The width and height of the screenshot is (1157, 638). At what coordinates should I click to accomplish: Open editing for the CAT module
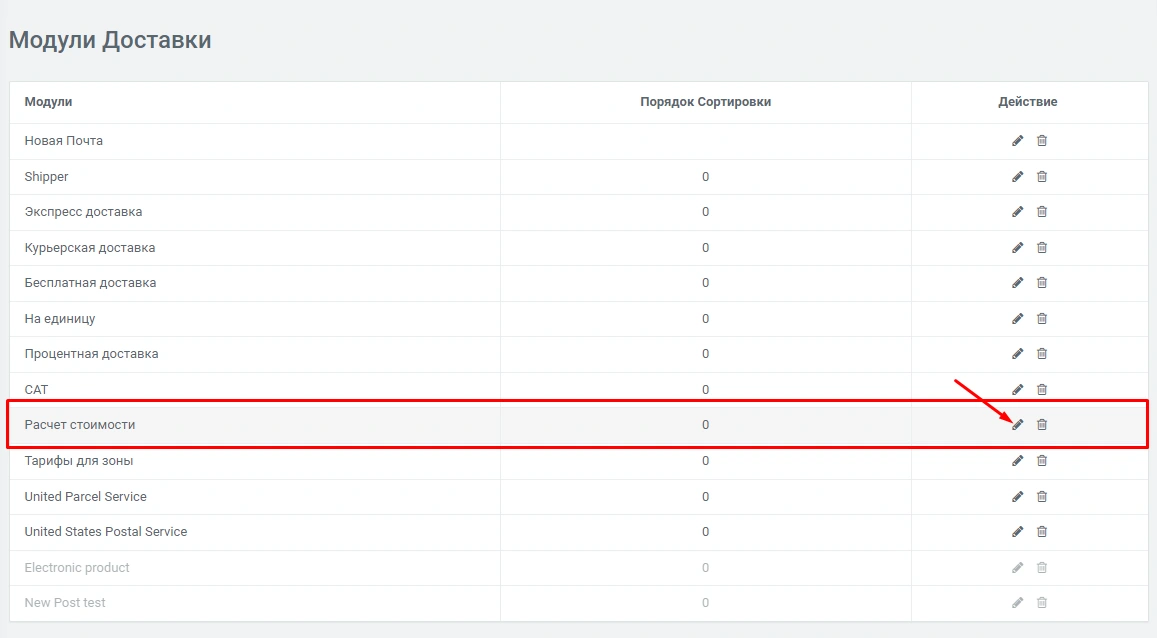click(x=1017, y=389)
